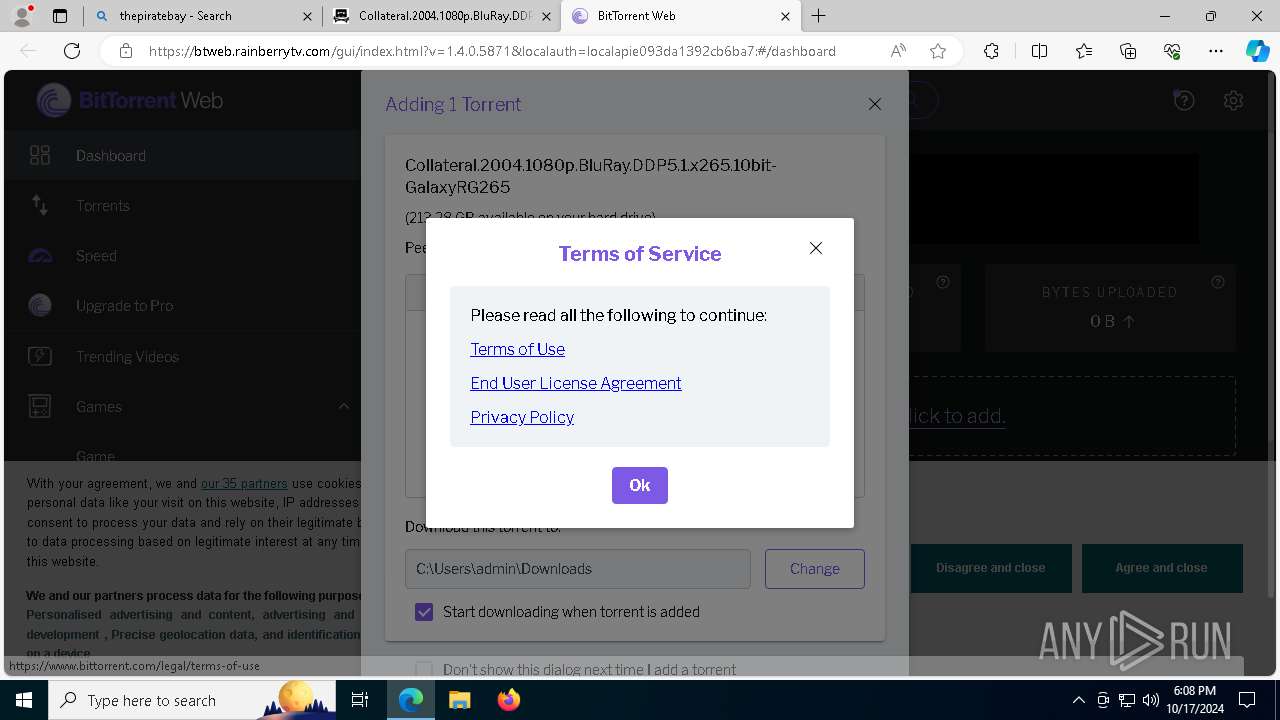Screen dimensions: 1280x720
Task: Click Agree and close on cookie banner
Action: [x=1161, y=568]
